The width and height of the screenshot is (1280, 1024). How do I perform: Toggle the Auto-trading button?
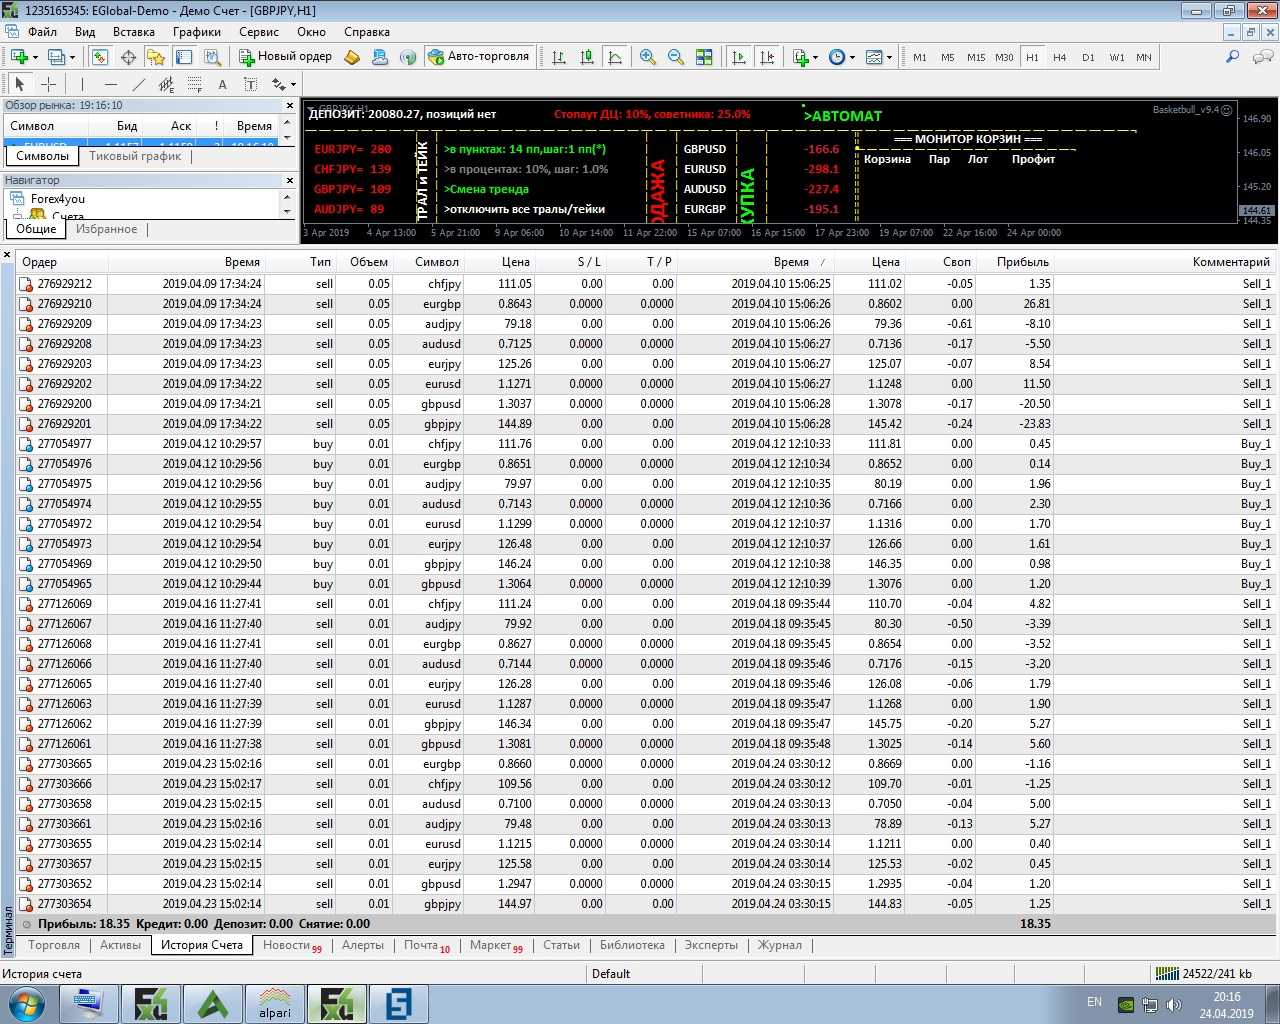478,57
